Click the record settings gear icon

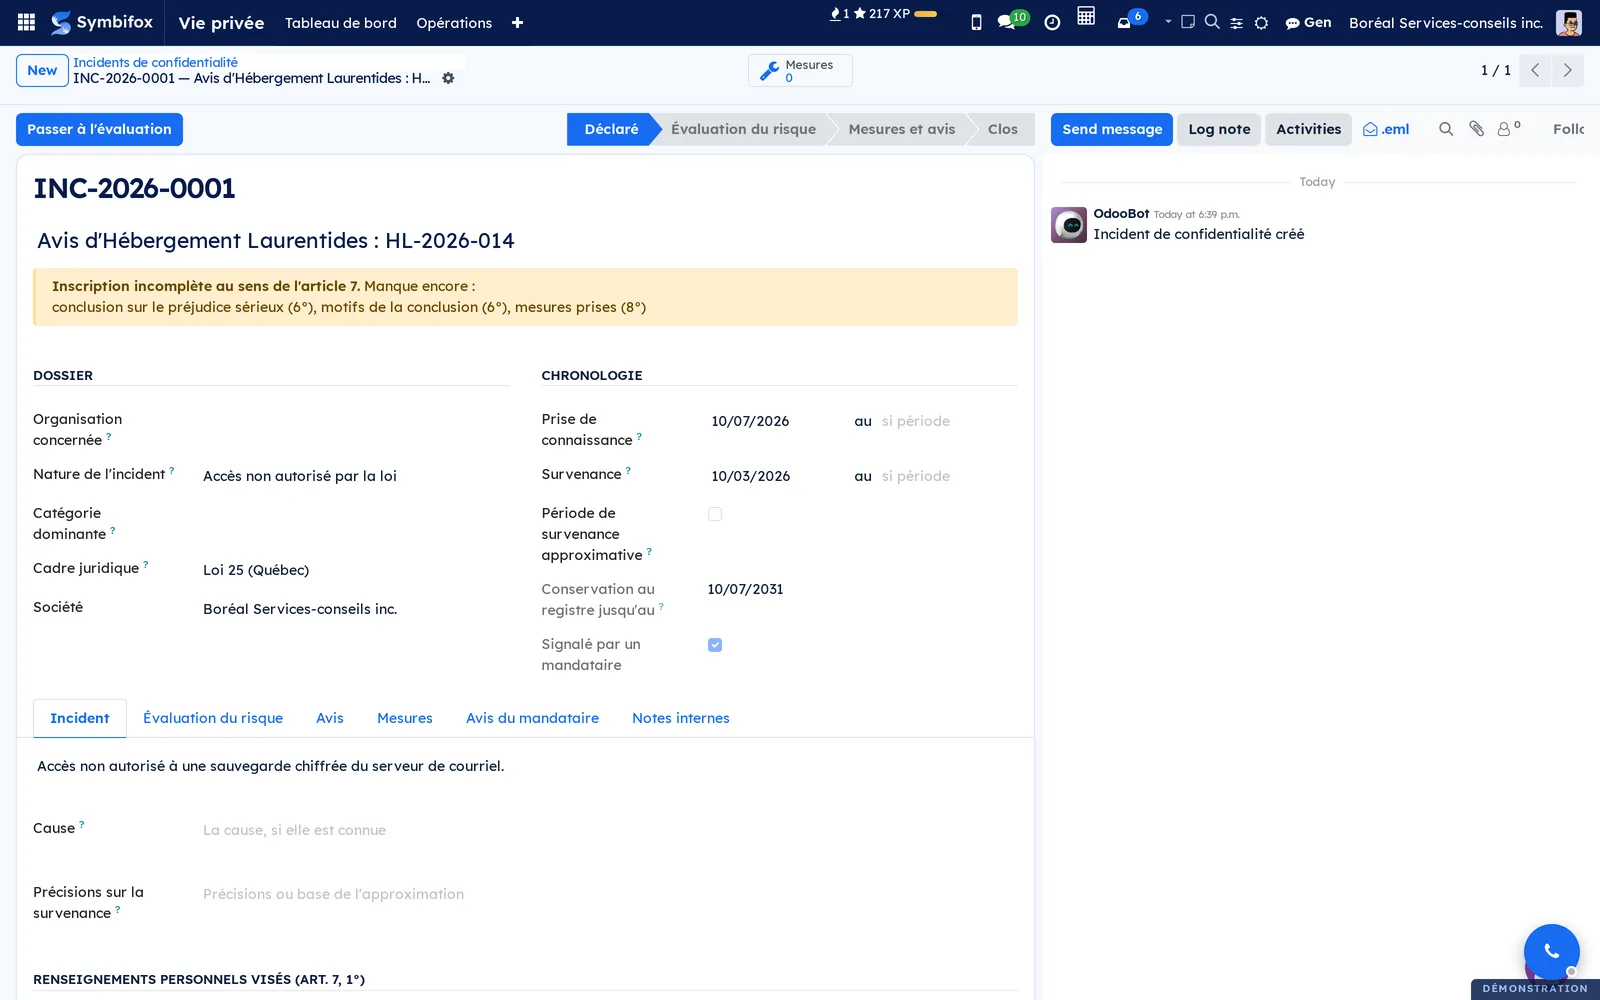pyautogui.click(x=448, y=78)
